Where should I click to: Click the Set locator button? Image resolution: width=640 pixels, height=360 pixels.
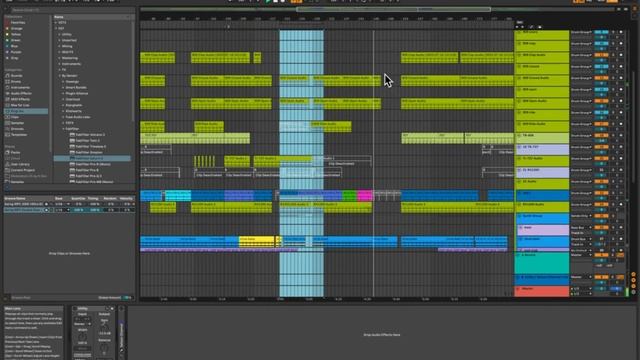click(520, 22)
